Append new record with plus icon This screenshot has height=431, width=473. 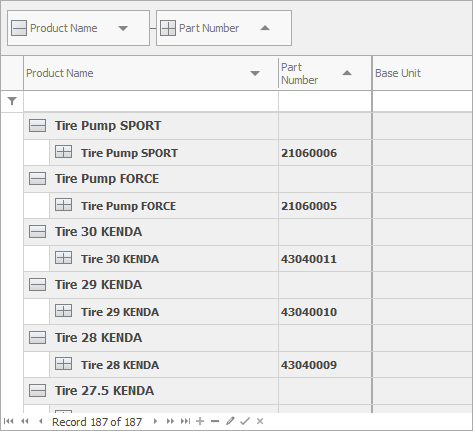[200, 421]
